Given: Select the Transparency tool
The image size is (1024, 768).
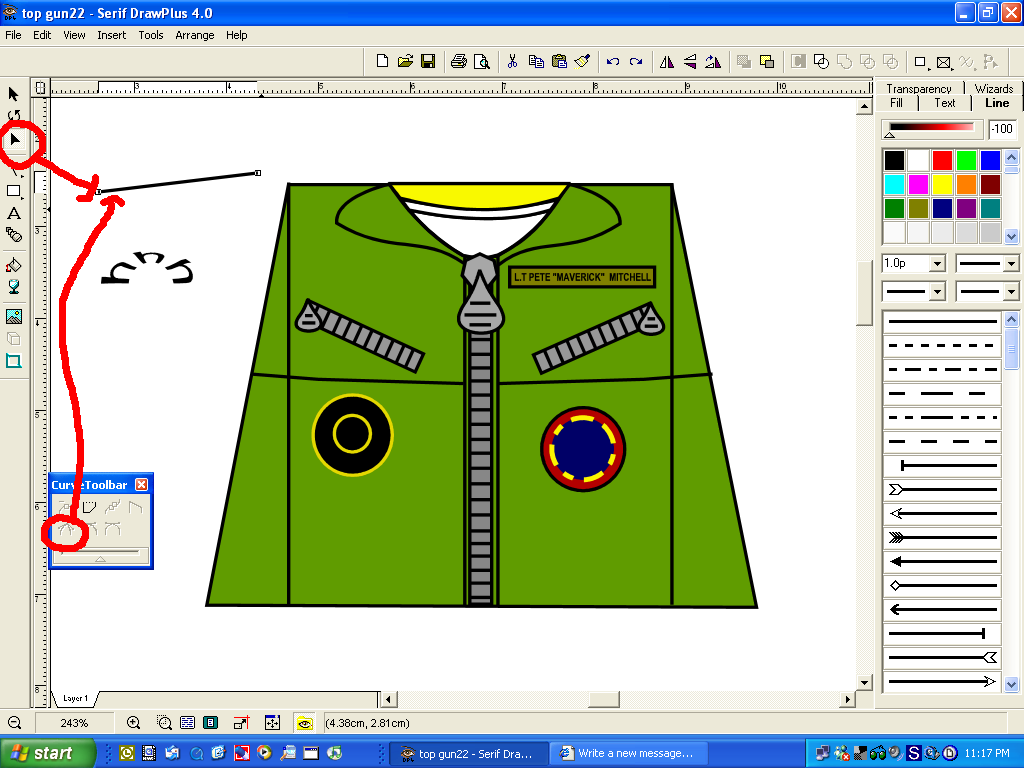Looking at the screenshot, I should tap(13, 287).
